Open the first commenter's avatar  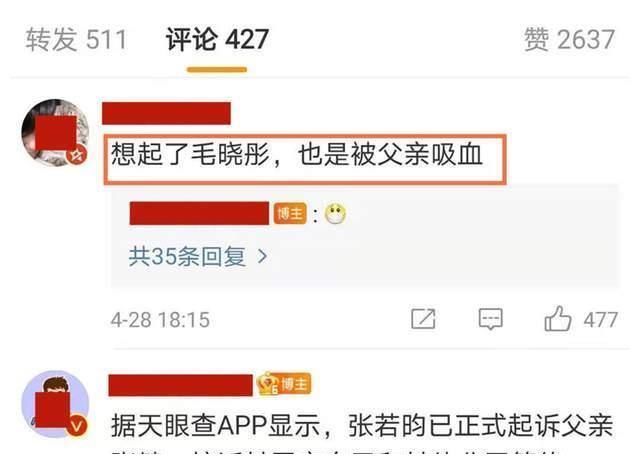tap(55, 133)
